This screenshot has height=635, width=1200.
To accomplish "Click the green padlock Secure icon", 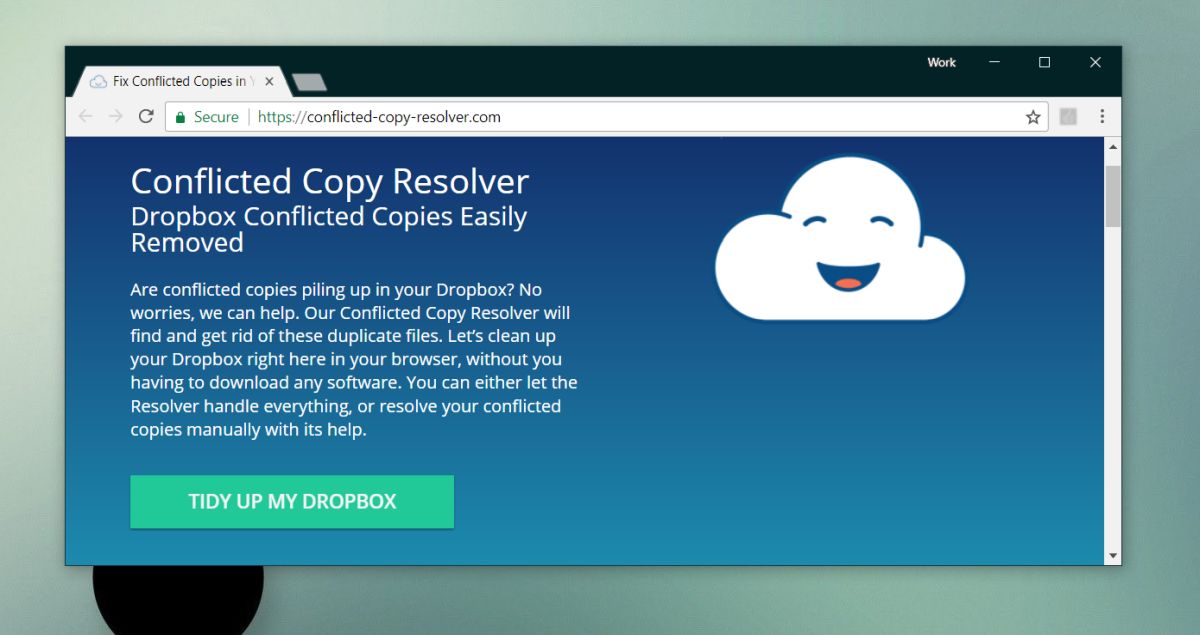I will pos(180,117).
